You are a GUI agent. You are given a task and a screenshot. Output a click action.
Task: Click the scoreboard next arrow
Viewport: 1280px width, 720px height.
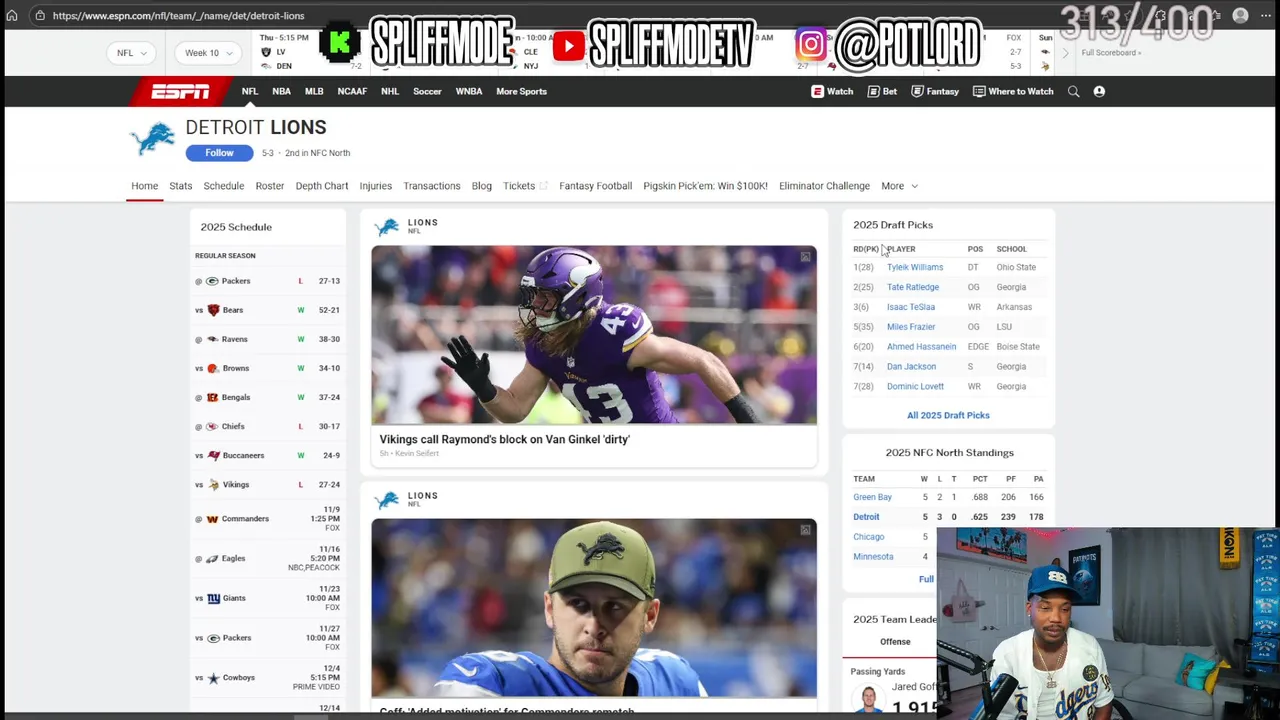tap(1065, 52)
